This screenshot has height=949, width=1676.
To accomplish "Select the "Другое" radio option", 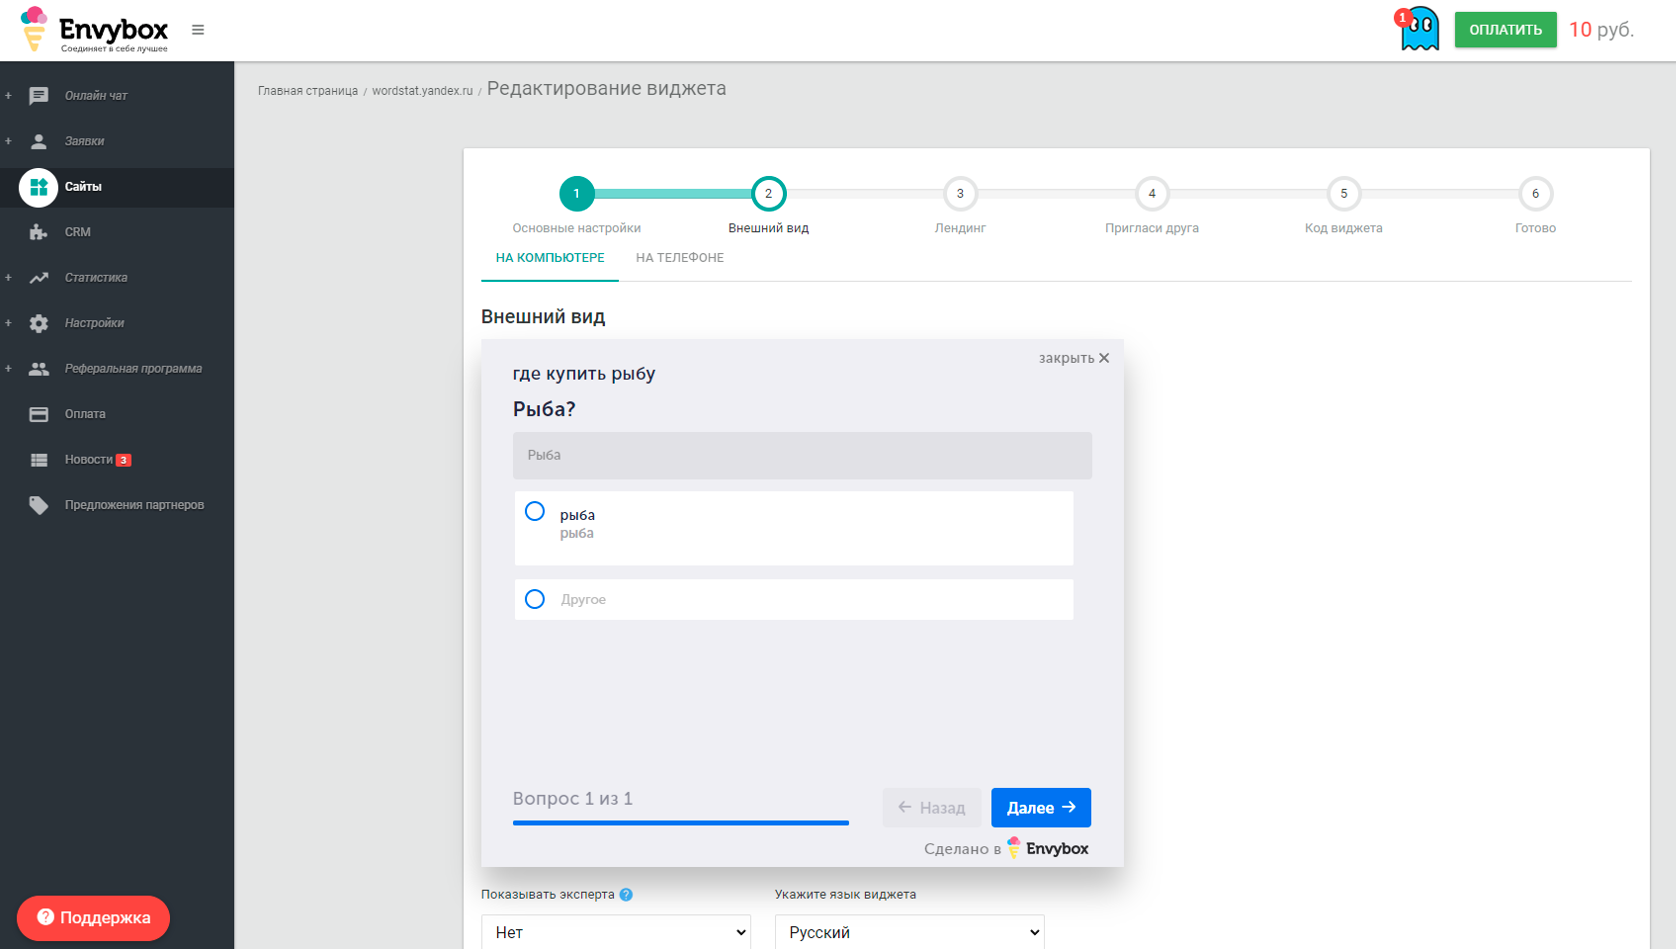I will 535,599.
